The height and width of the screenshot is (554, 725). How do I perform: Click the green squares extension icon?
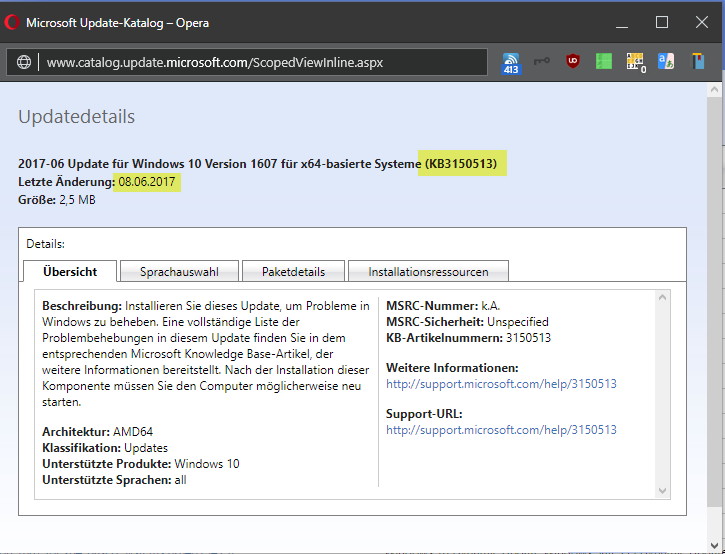point(604,61)
